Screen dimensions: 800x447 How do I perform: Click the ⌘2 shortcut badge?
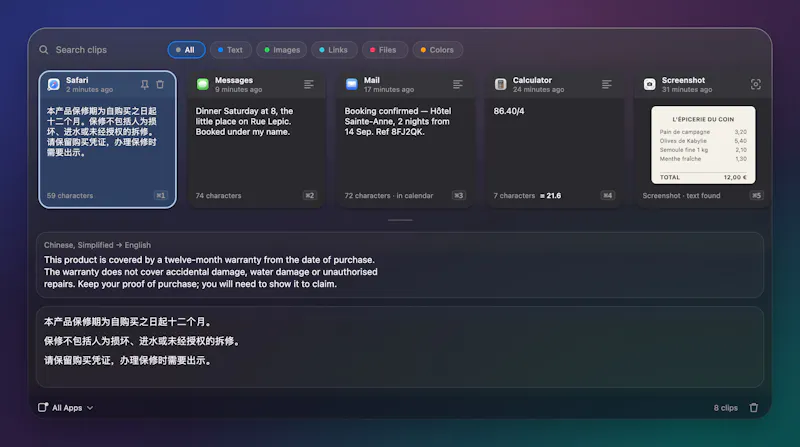[x=310, y=195]
